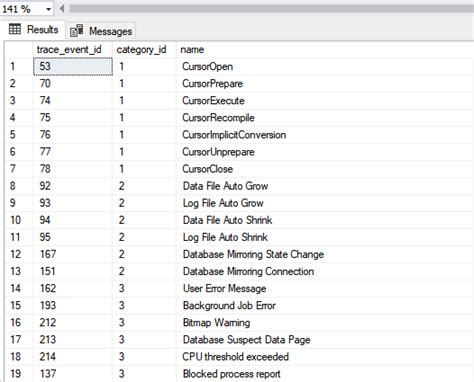Click trace_event_id value 212
The height and width of the screenshot is (382, 474).
[73, 323]
